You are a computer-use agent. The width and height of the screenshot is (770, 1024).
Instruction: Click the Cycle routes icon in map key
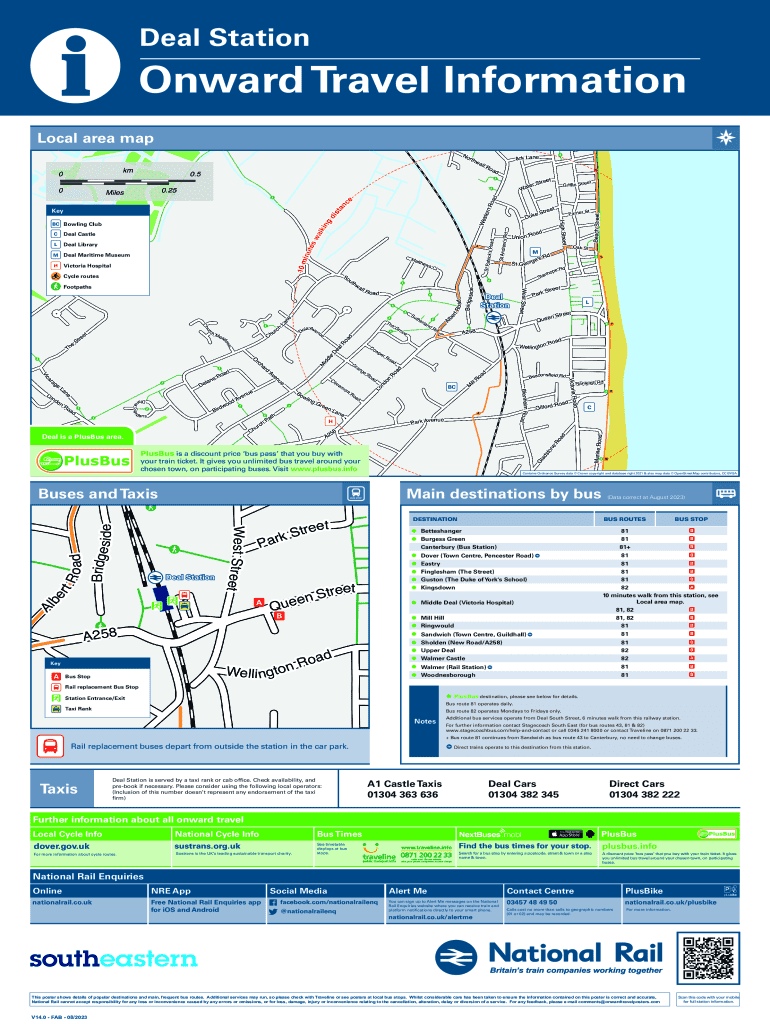click(56, 276)
